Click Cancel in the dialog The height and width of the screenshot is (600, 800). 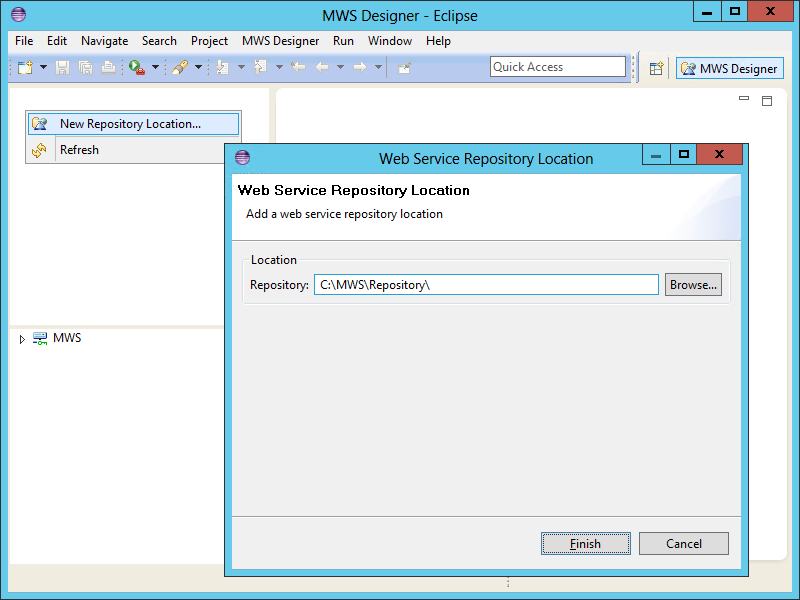[683, 544]
